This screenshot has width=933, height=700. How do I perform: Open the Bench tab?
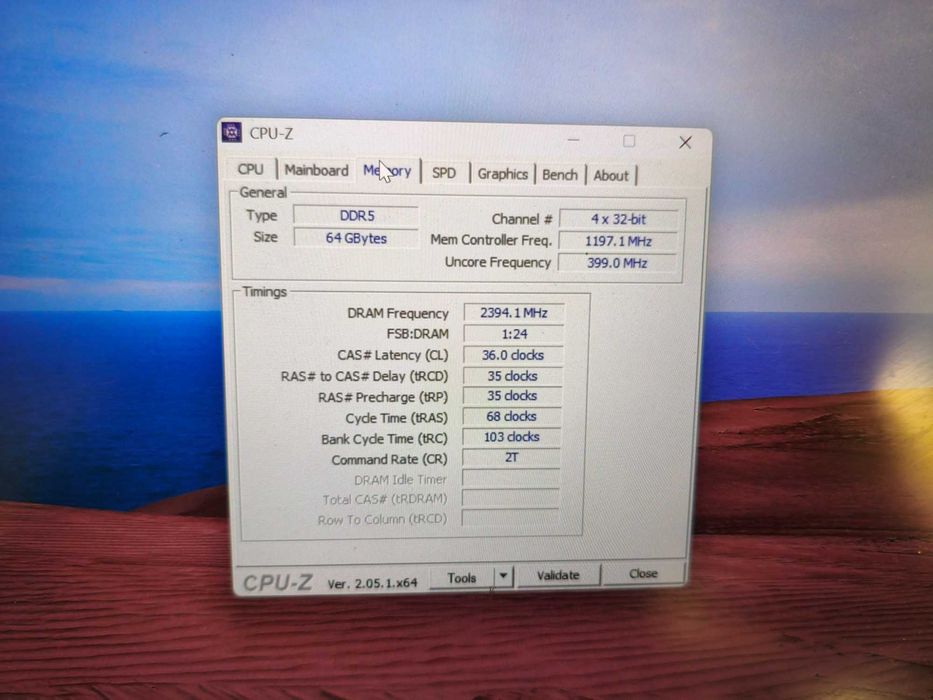coord(560,175)
